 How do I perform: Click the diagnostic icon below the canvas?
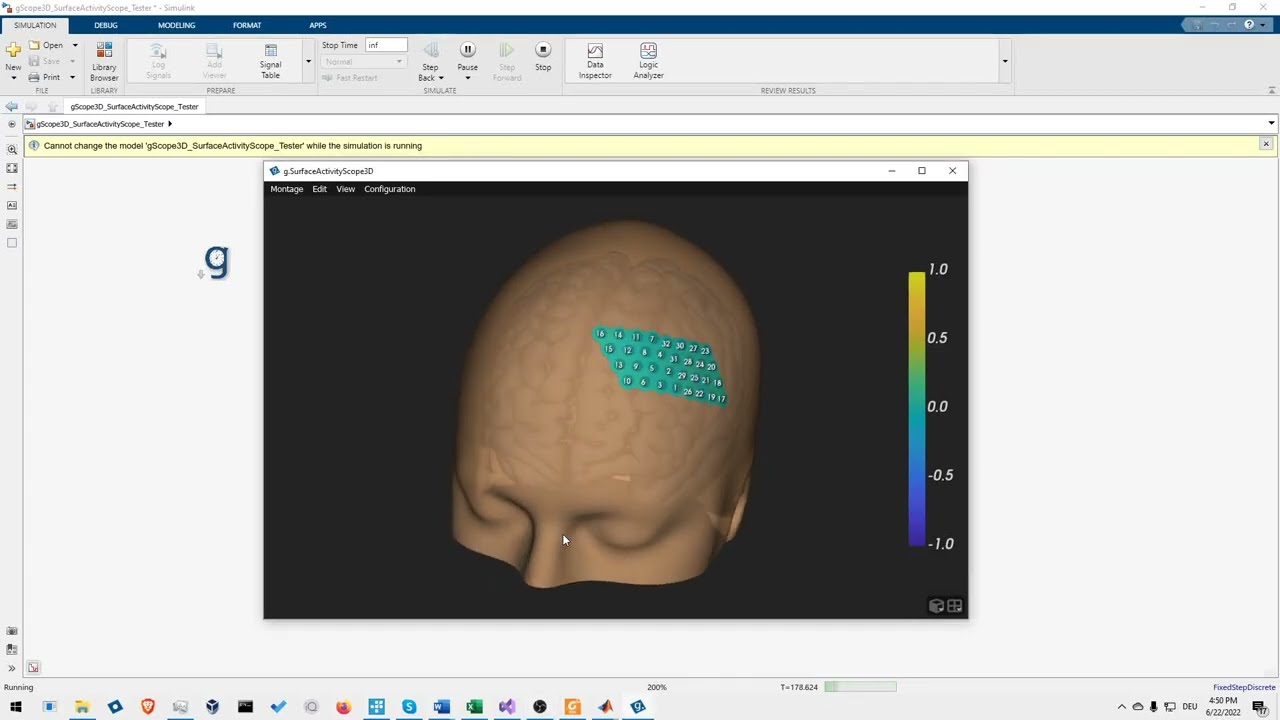(x=33, y=668)
